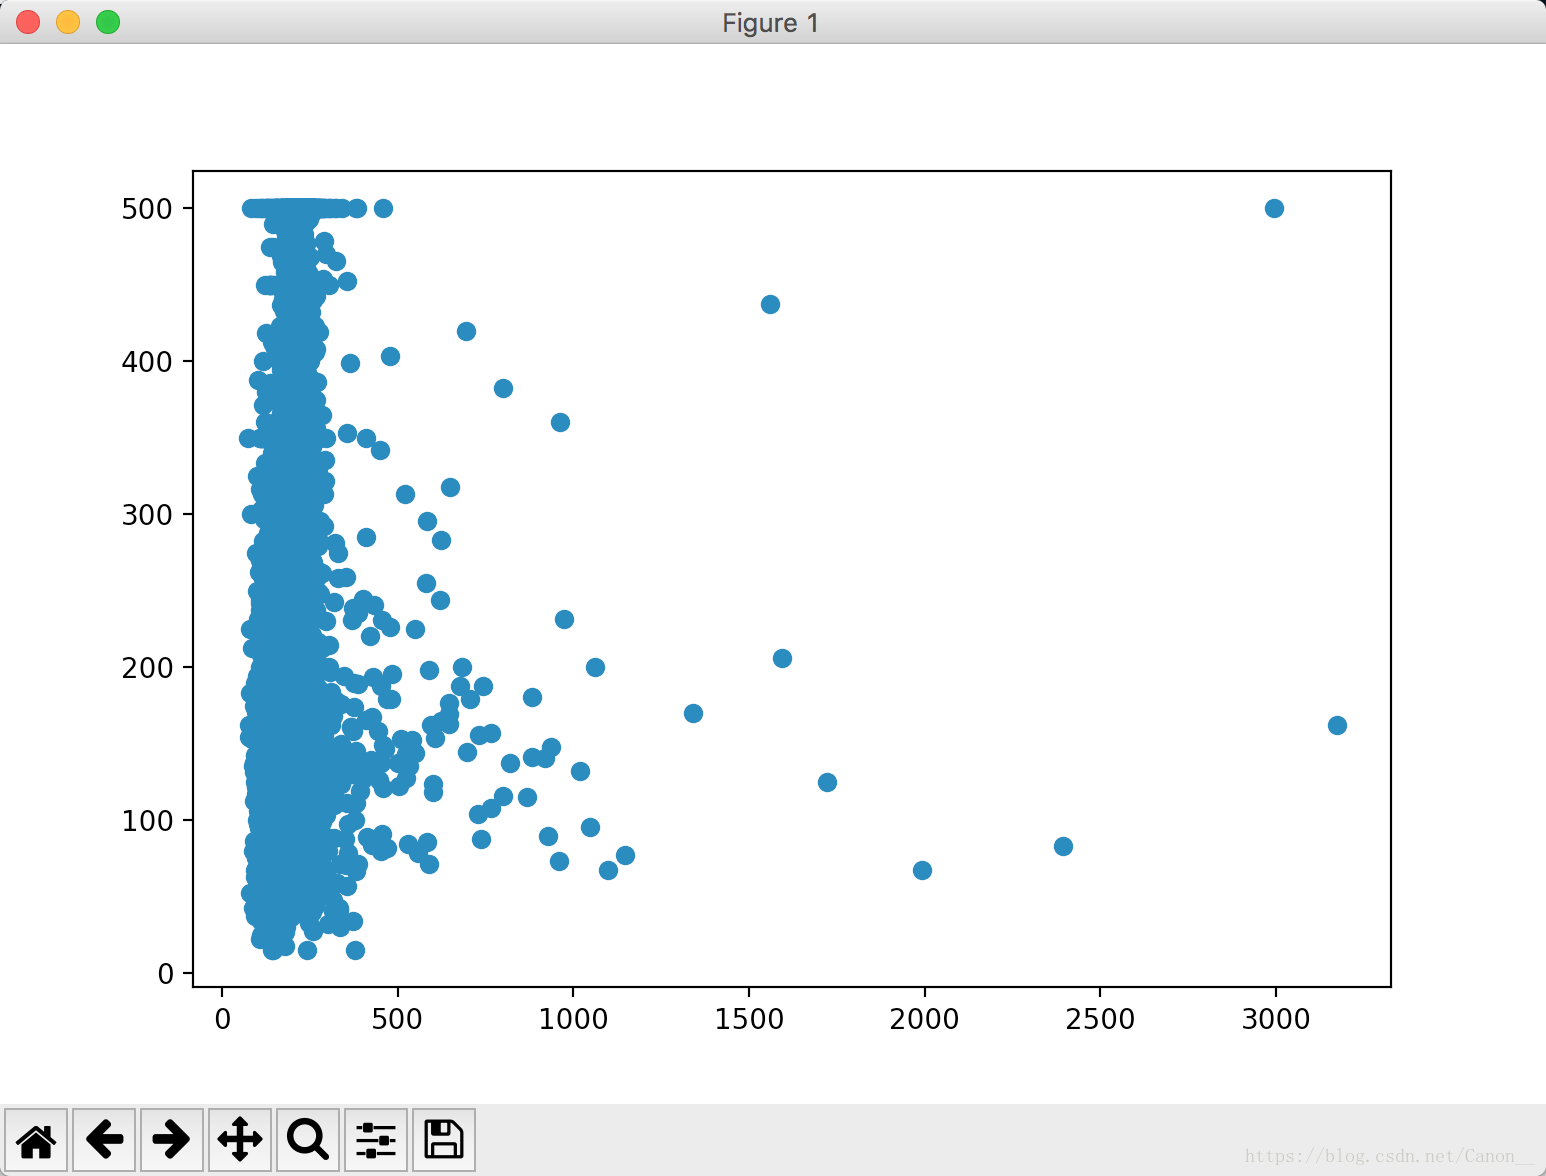Maximize the Figure 1 window
This screenshot has width=1546, height=1176.
pos(108,22)
